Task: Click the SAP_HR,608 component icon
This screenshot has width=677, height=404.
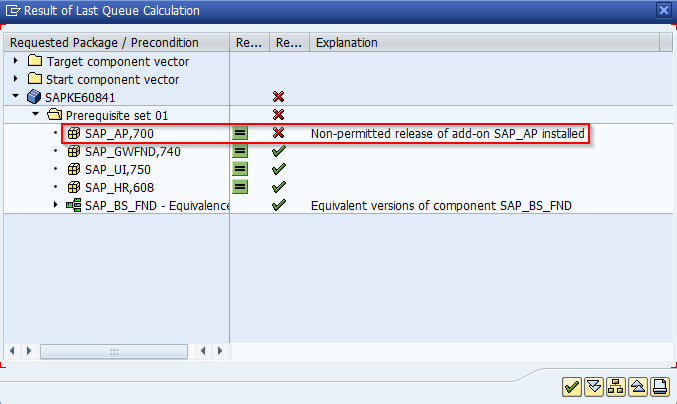Action: 74,187
